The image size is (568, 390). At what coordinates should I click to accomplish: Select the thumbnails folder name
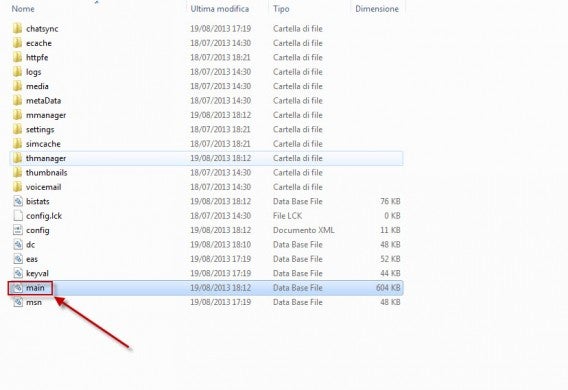[47, 173]
